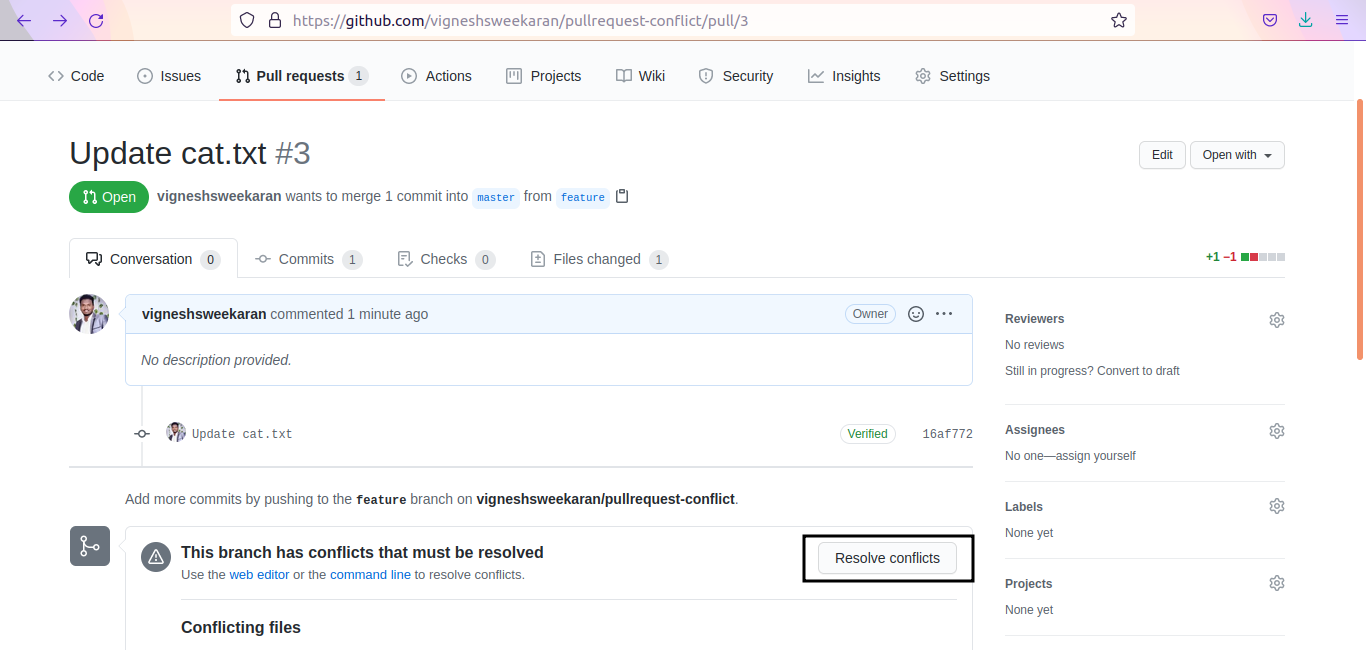Screen dimensions: 1366x650
Task: Open the Reviewers gear settings
Action: pos(1276,320)
